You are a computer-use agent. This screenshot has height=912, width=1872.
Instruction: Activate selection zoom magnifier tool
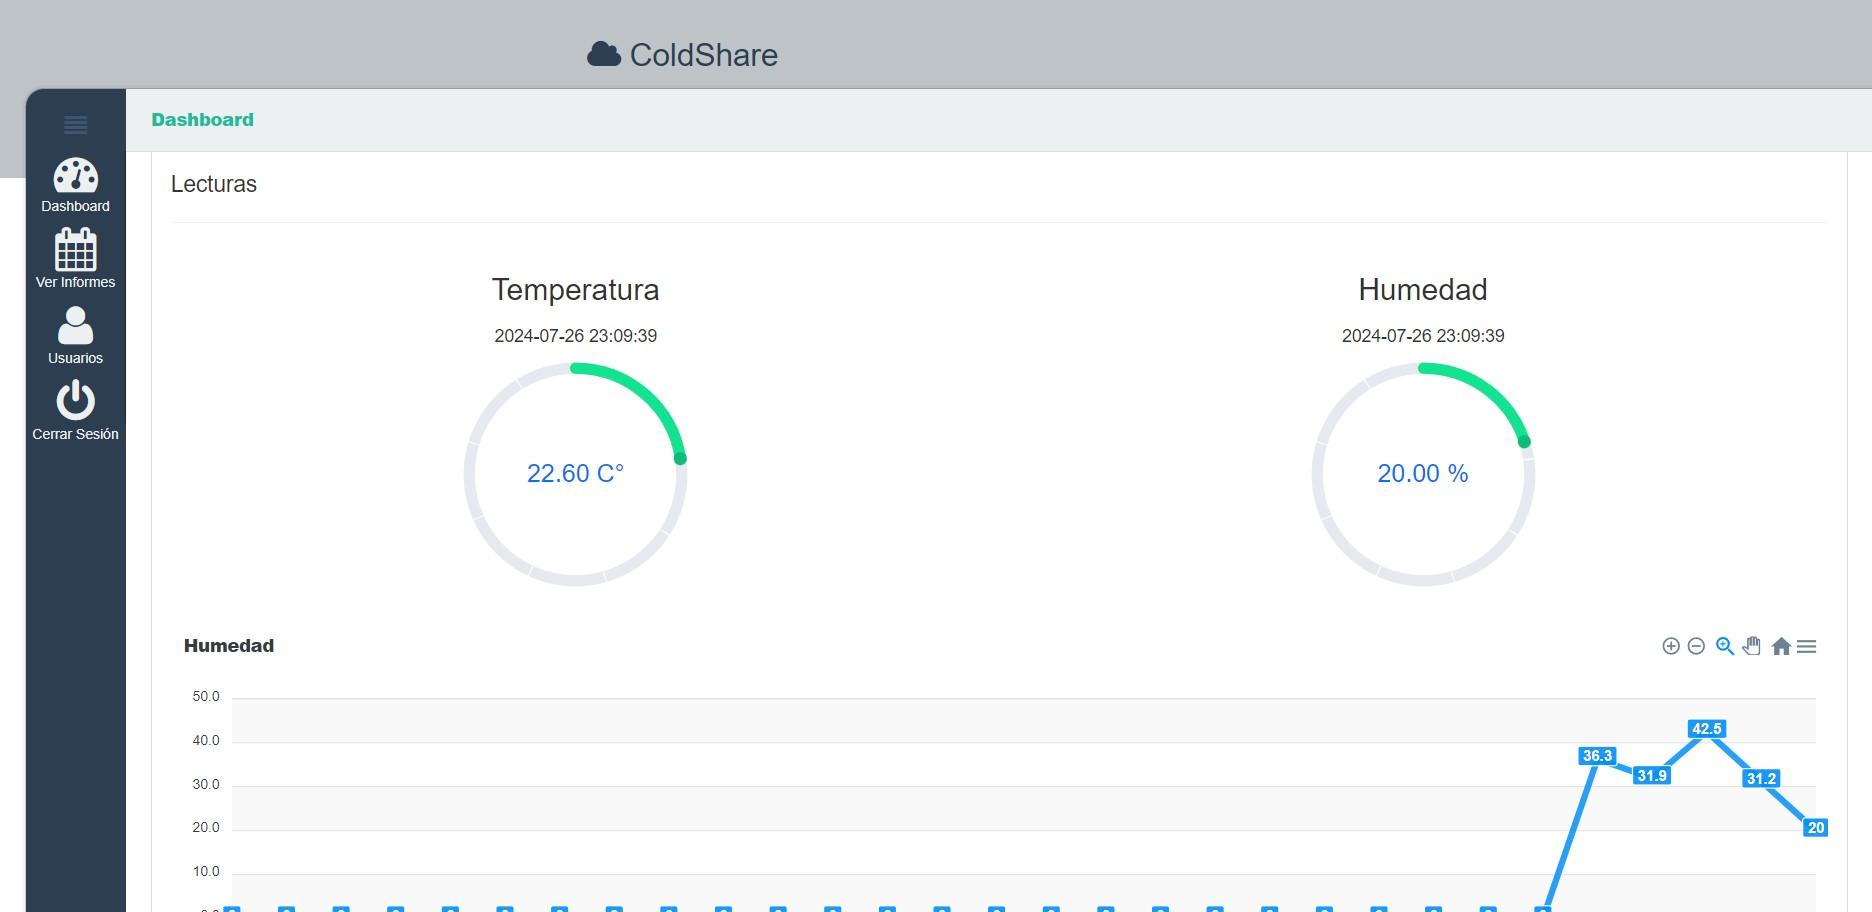click(1724, 646)
